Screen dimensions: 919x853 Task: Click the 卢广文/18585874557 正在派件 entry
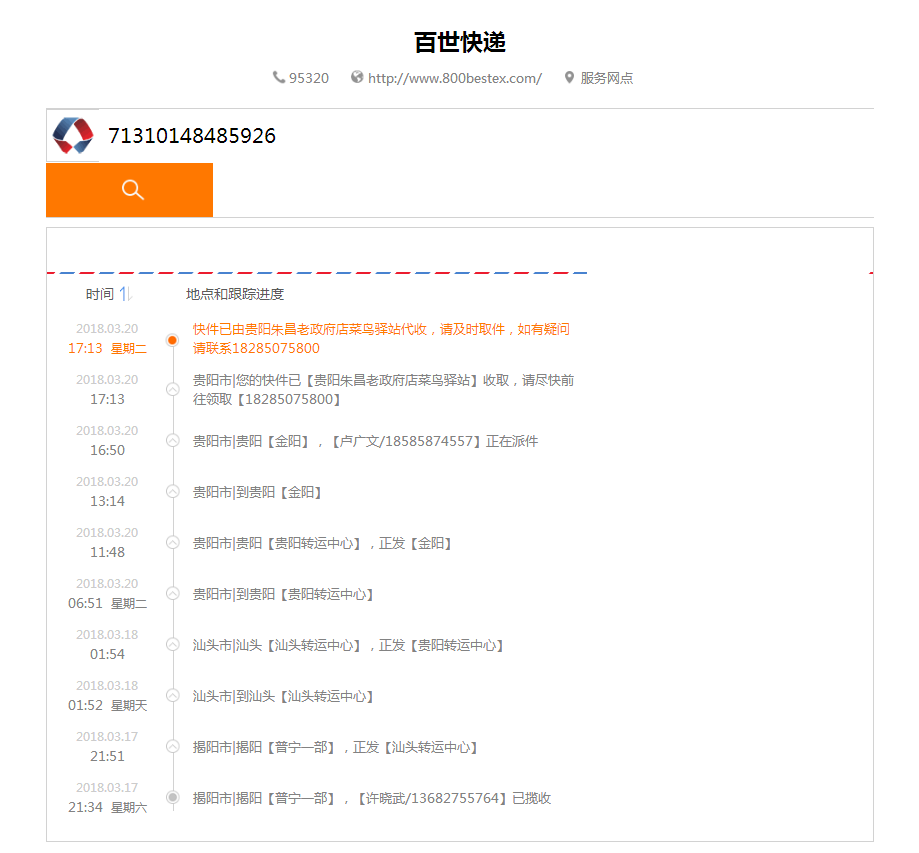coord(365,441)
